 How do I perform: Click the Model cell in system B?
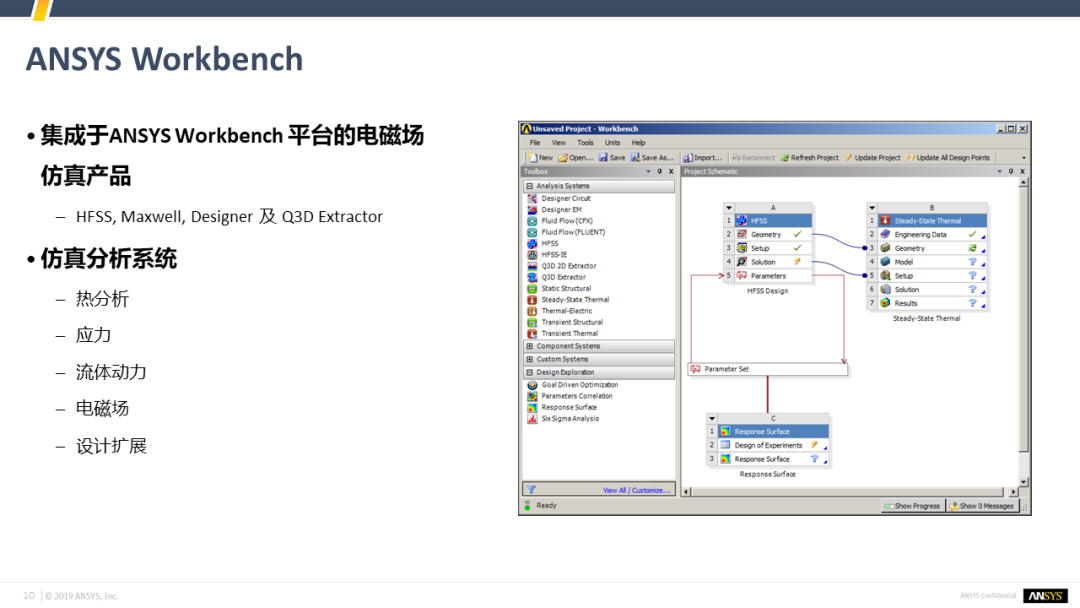(x=932, y=262)
